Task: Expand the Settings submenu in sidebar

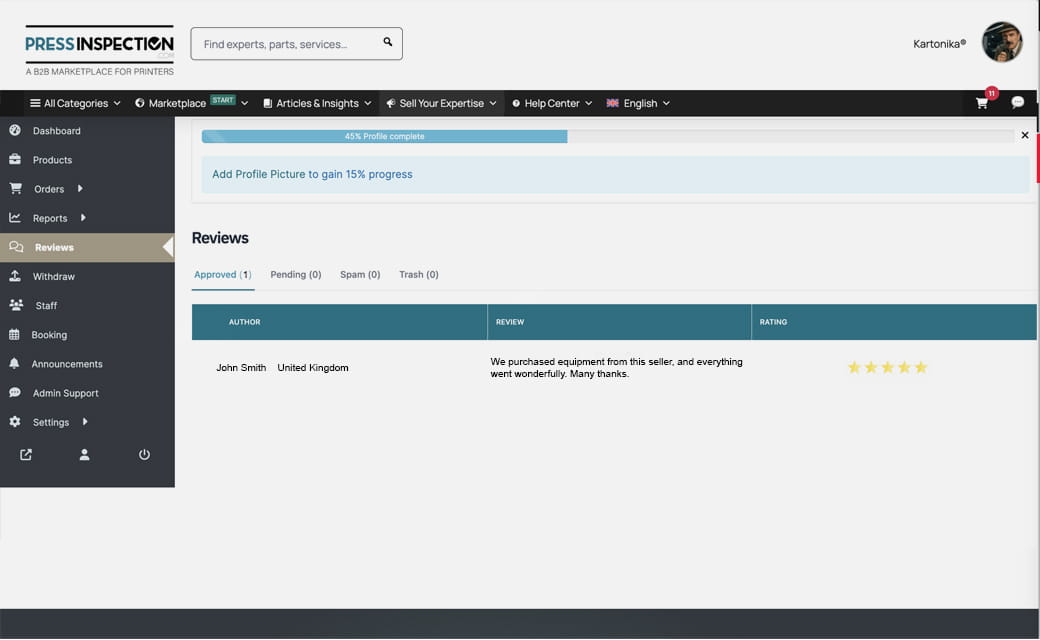Action: click(51, 422)
